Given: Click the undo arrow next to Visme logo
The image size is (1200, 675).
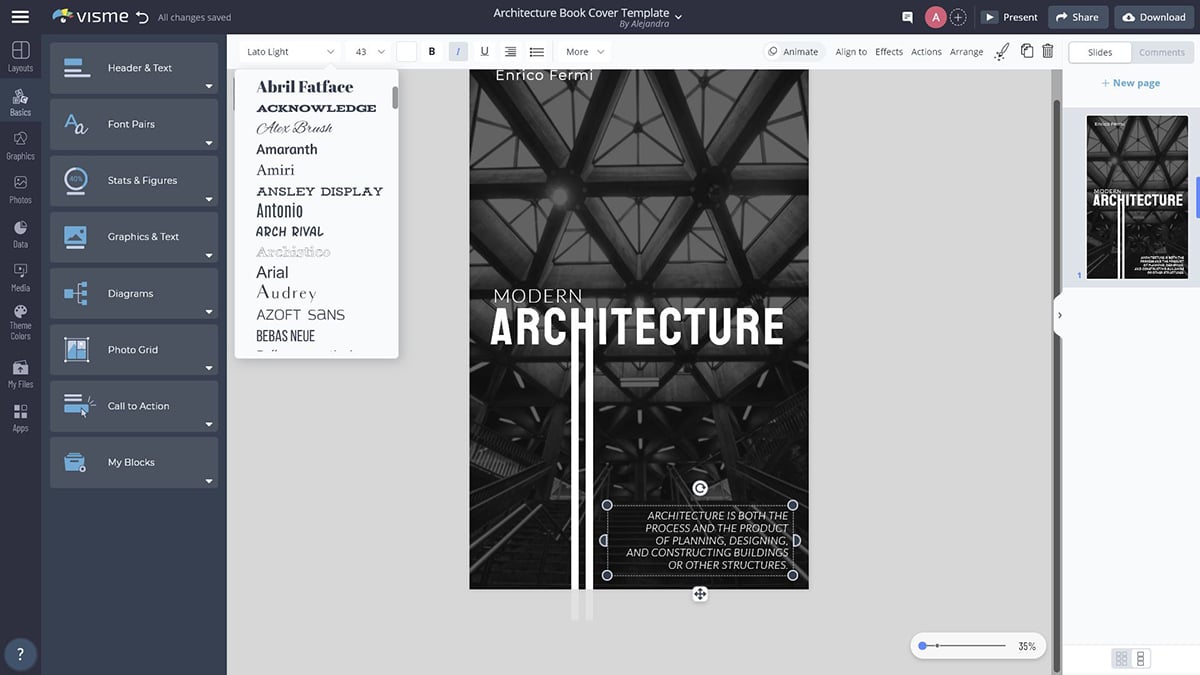Looking at the screenshot, I should coord(142,17).
